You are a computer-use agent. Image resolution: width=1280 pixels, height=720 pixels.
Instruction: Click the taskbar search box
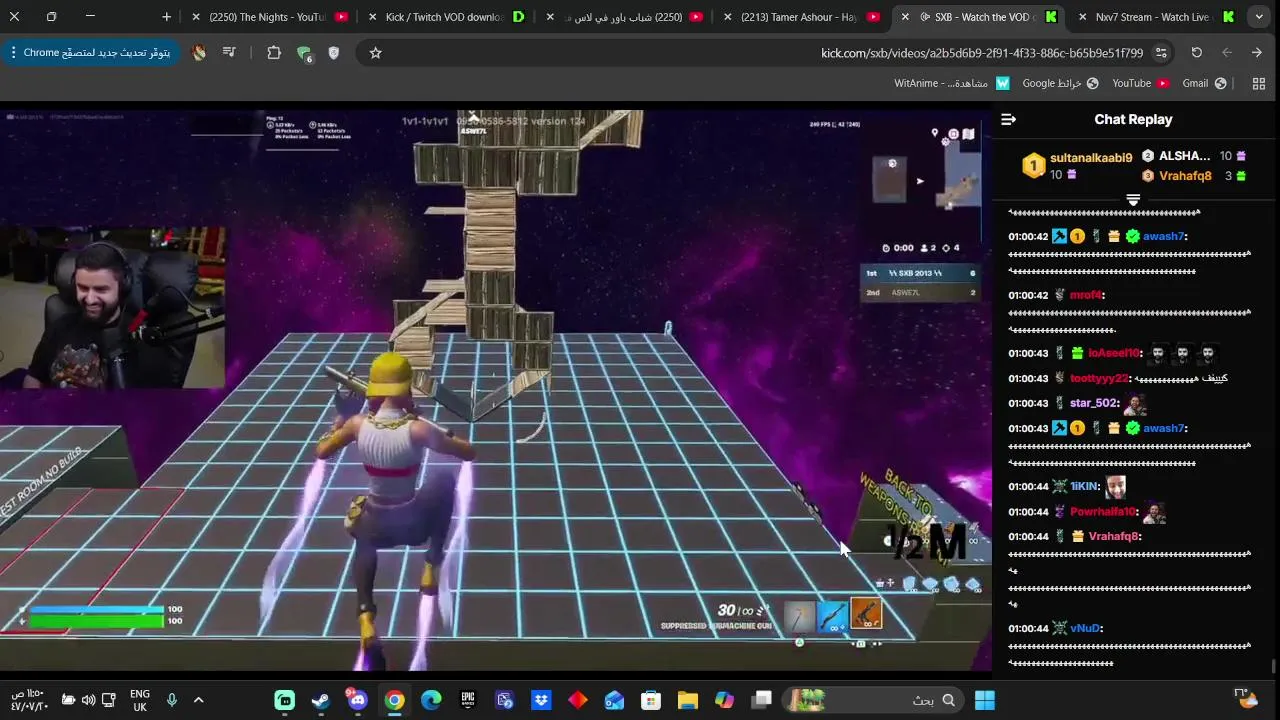pyautogui.click(x=875, y=700)
